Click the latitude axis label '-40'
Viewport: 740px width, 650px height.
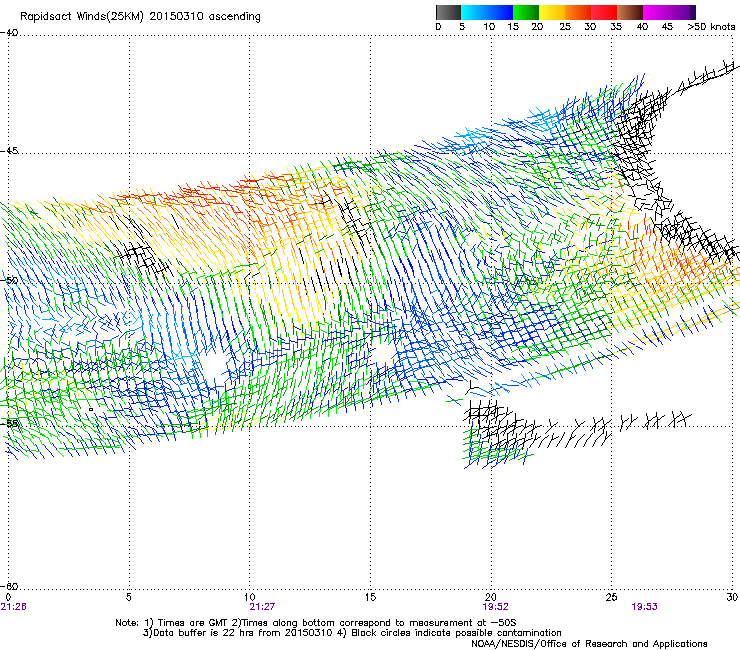pyautogui.click(x=9, y=33)
